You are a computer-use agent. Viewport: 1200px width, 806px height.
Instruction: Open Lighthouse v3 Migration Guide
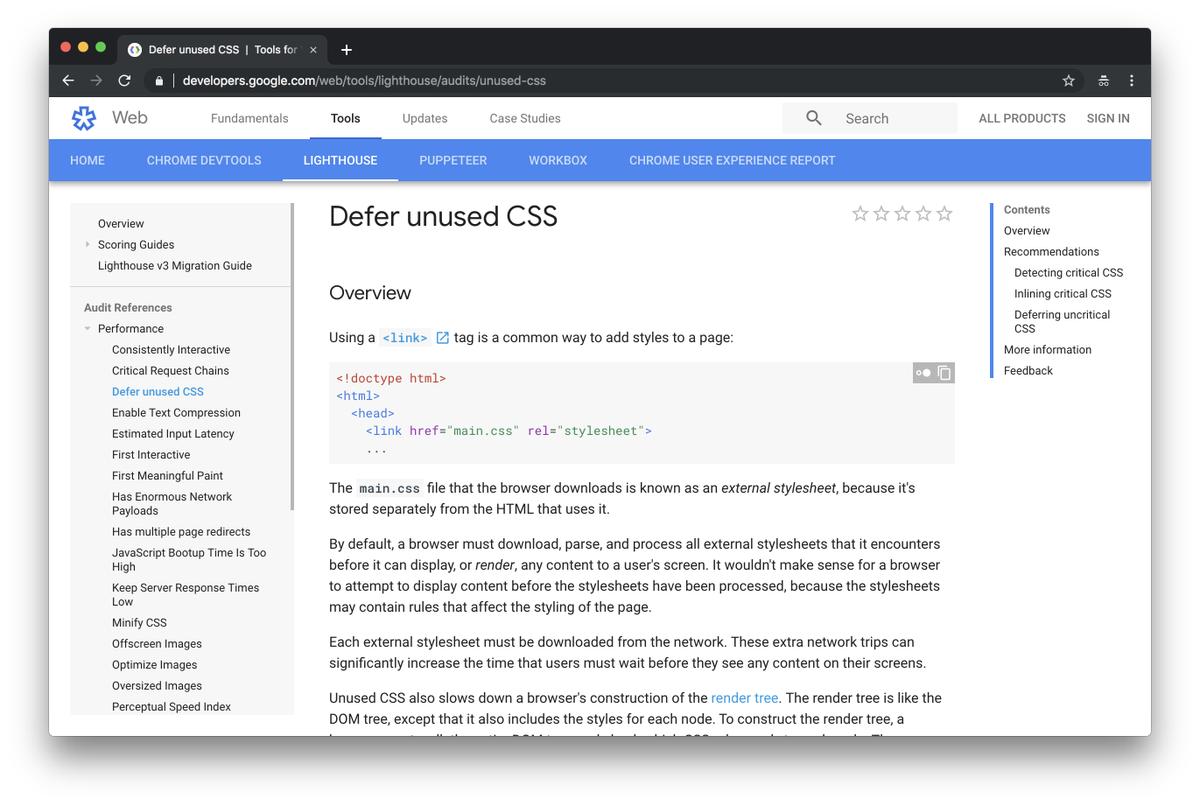pyautogui.click(x=175, y=266)
